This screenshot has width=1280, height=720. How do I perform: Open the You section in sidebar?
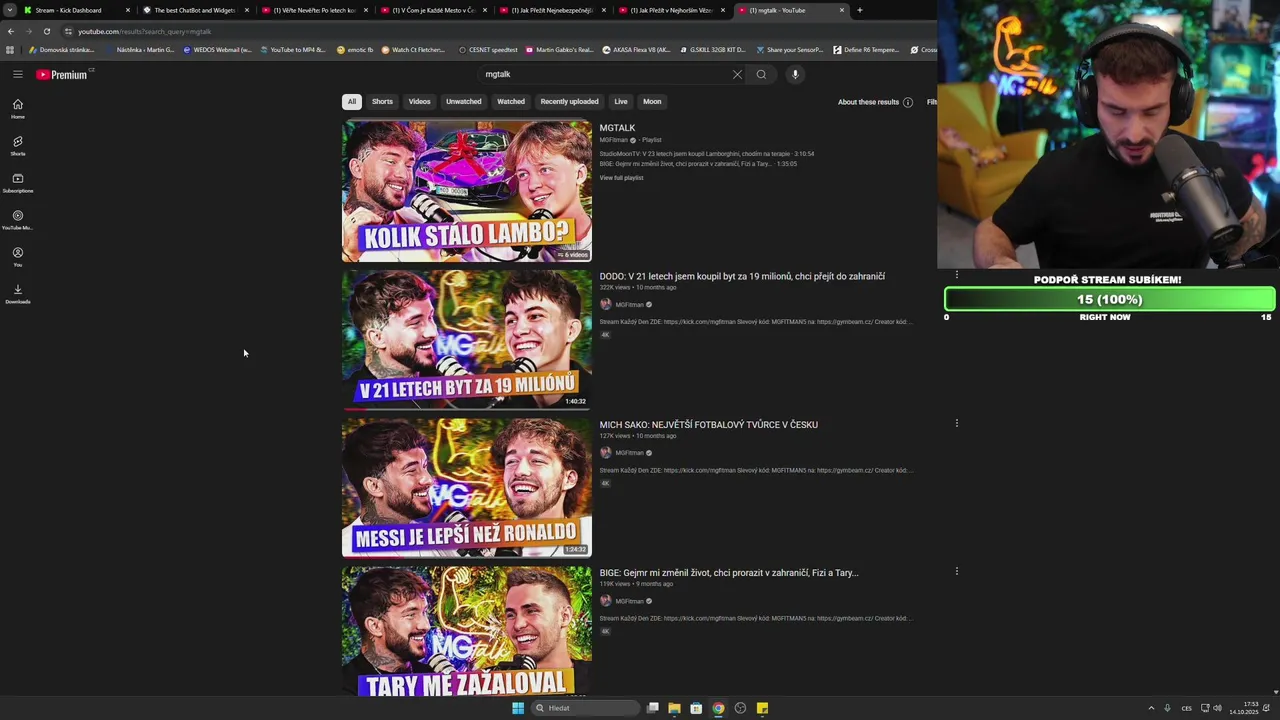(18, 257)
